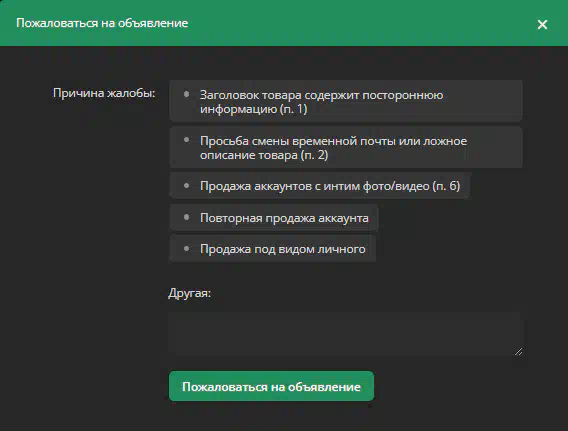Click the empty green header bar area
This screenshot has width=568, height=431.
point(362,23)
